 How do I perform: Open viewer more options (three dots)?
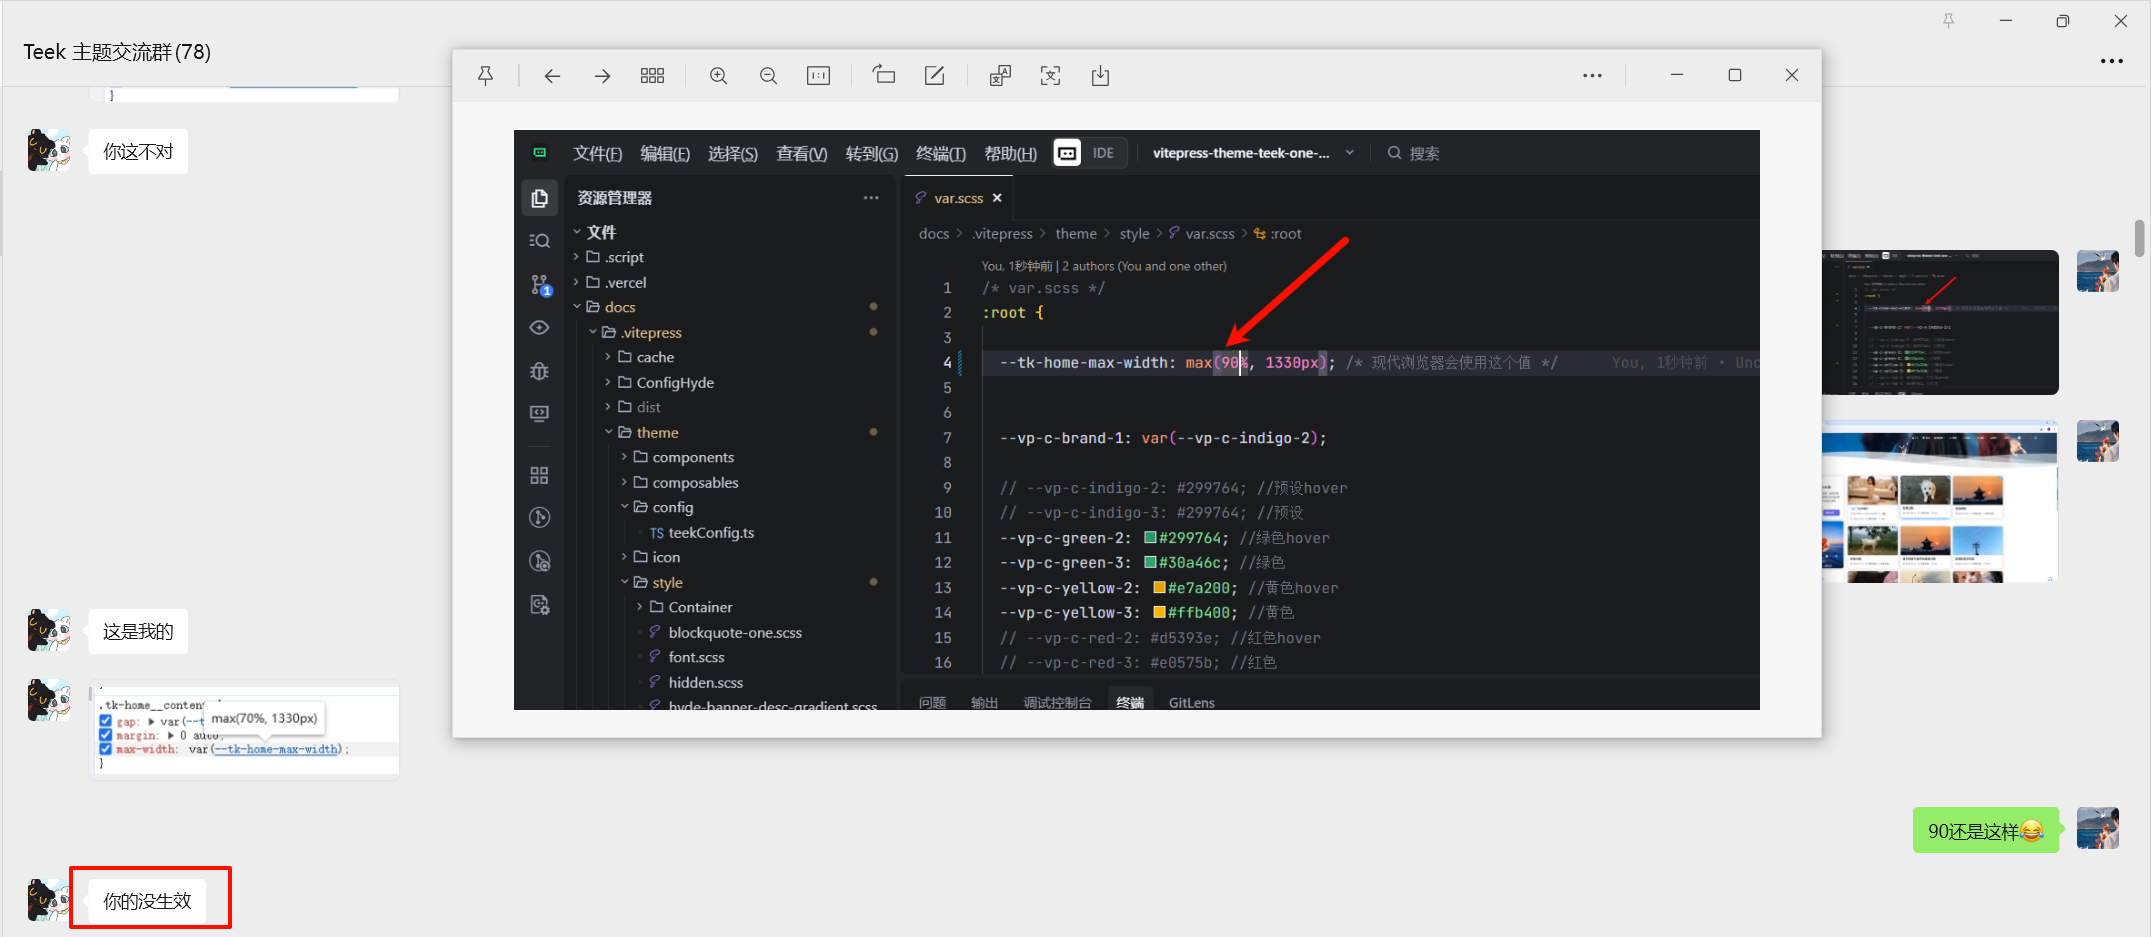[1592, 76]
